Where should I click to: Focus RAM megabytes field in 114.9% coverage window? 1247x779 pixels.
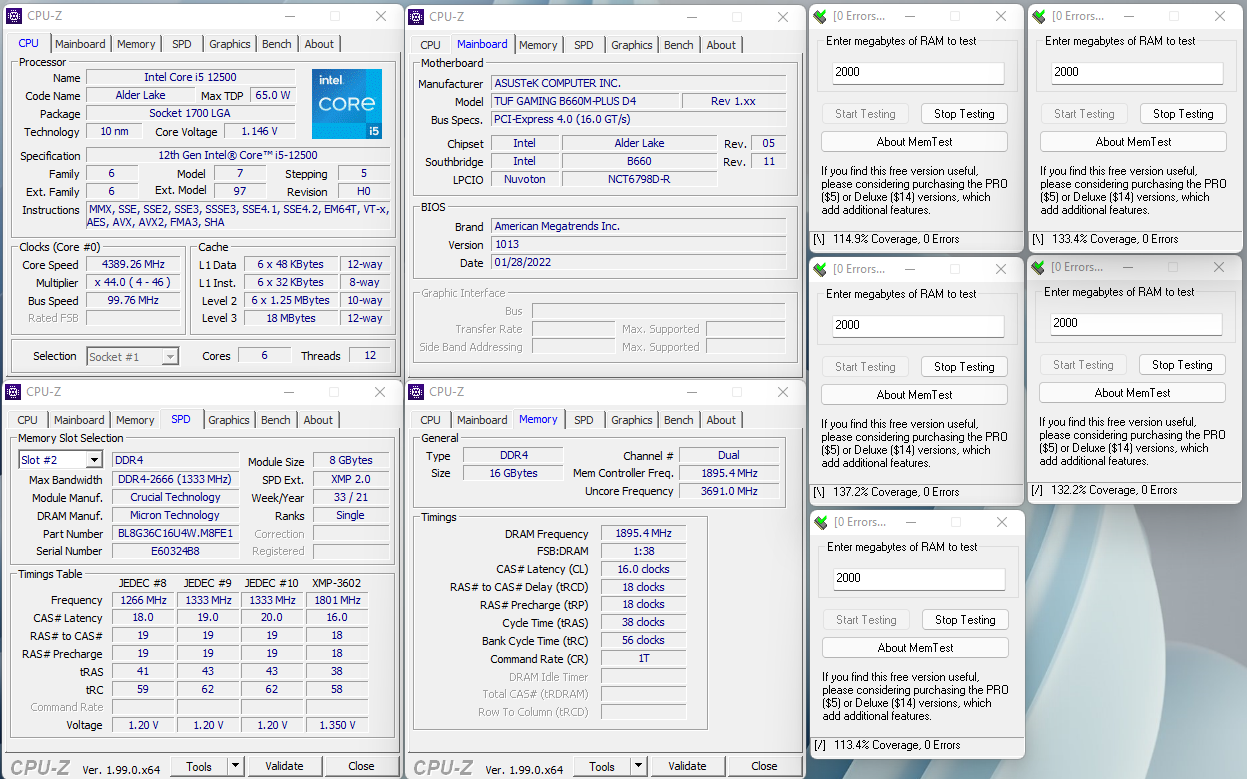918,72
